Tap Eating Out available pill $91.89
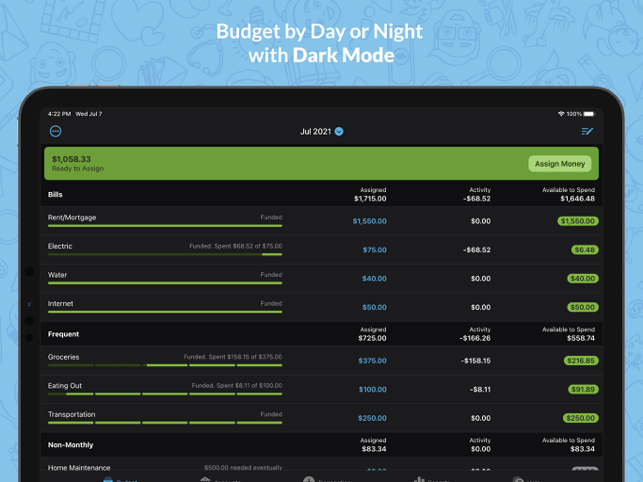Screen dimensions: 643x482 click(583, 389)
